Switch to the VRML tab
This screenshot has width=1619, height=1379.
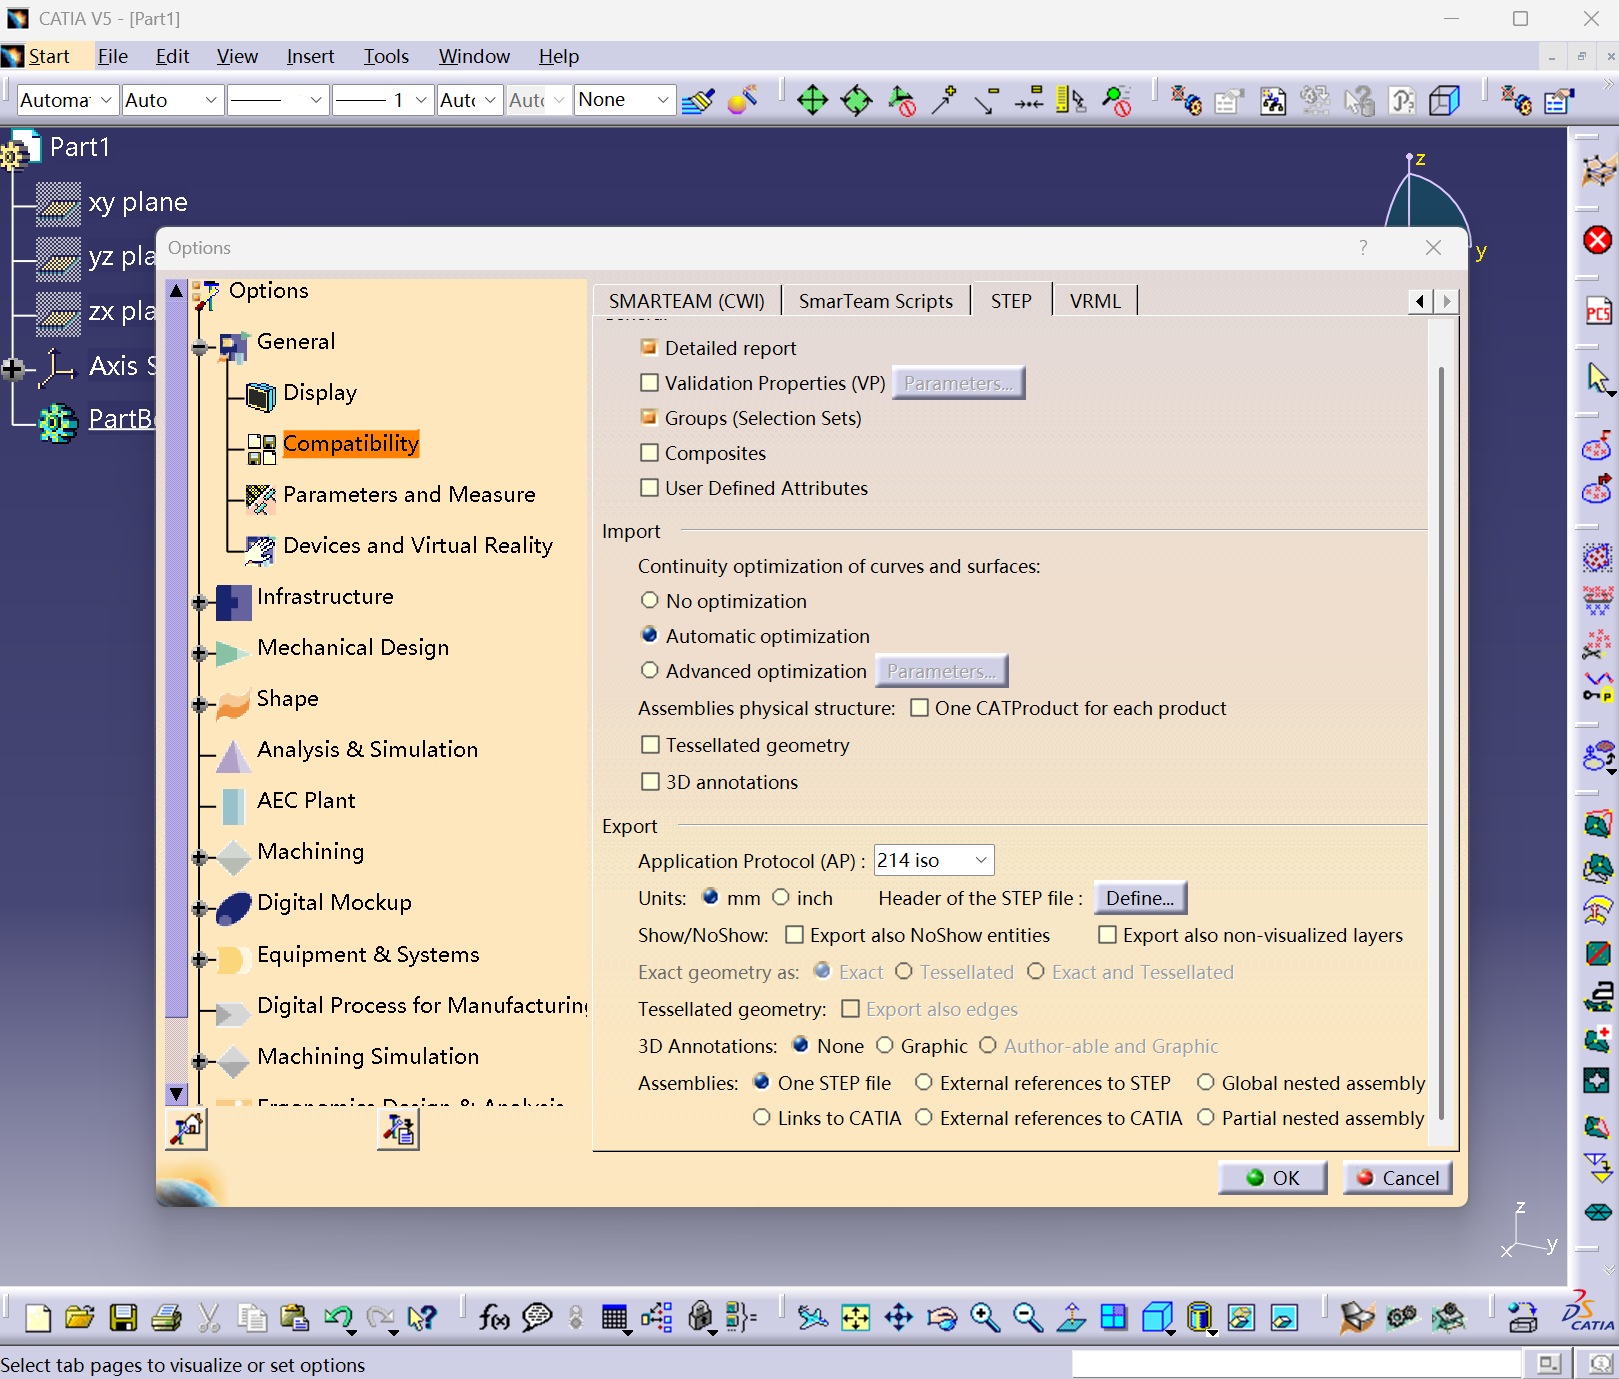[x=1095, y=301]
